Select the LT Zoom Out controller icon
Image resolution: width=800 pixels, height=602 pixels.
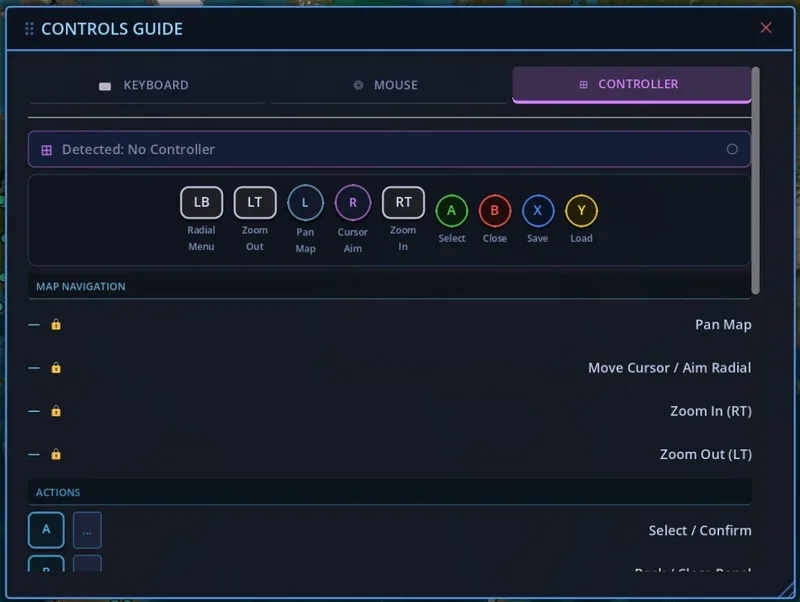point(255,202)
